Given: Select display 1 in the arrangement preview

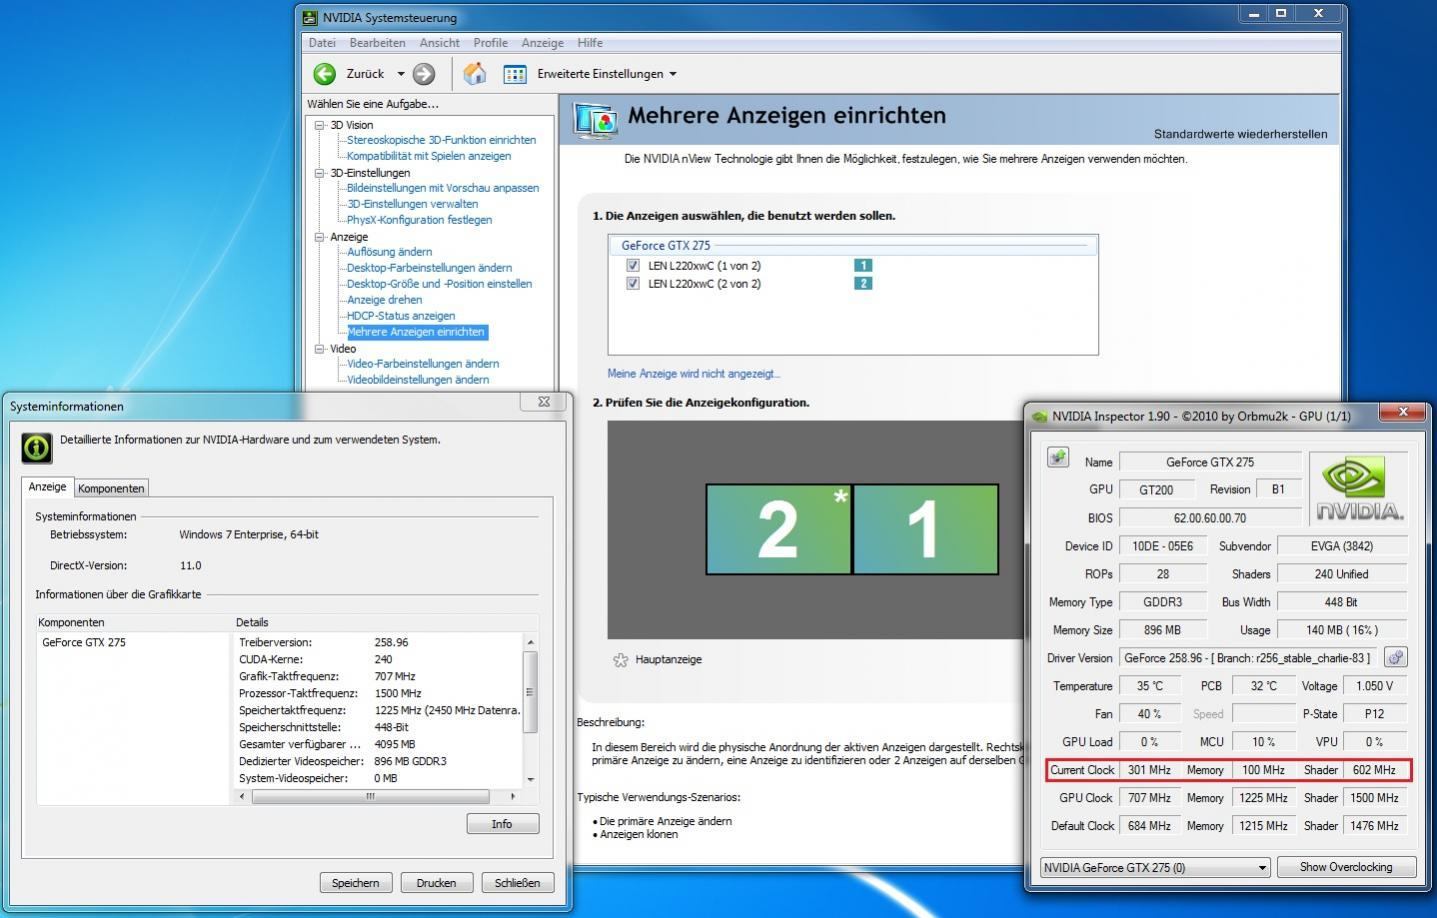Looking at the screenshot, I should 926,529.
